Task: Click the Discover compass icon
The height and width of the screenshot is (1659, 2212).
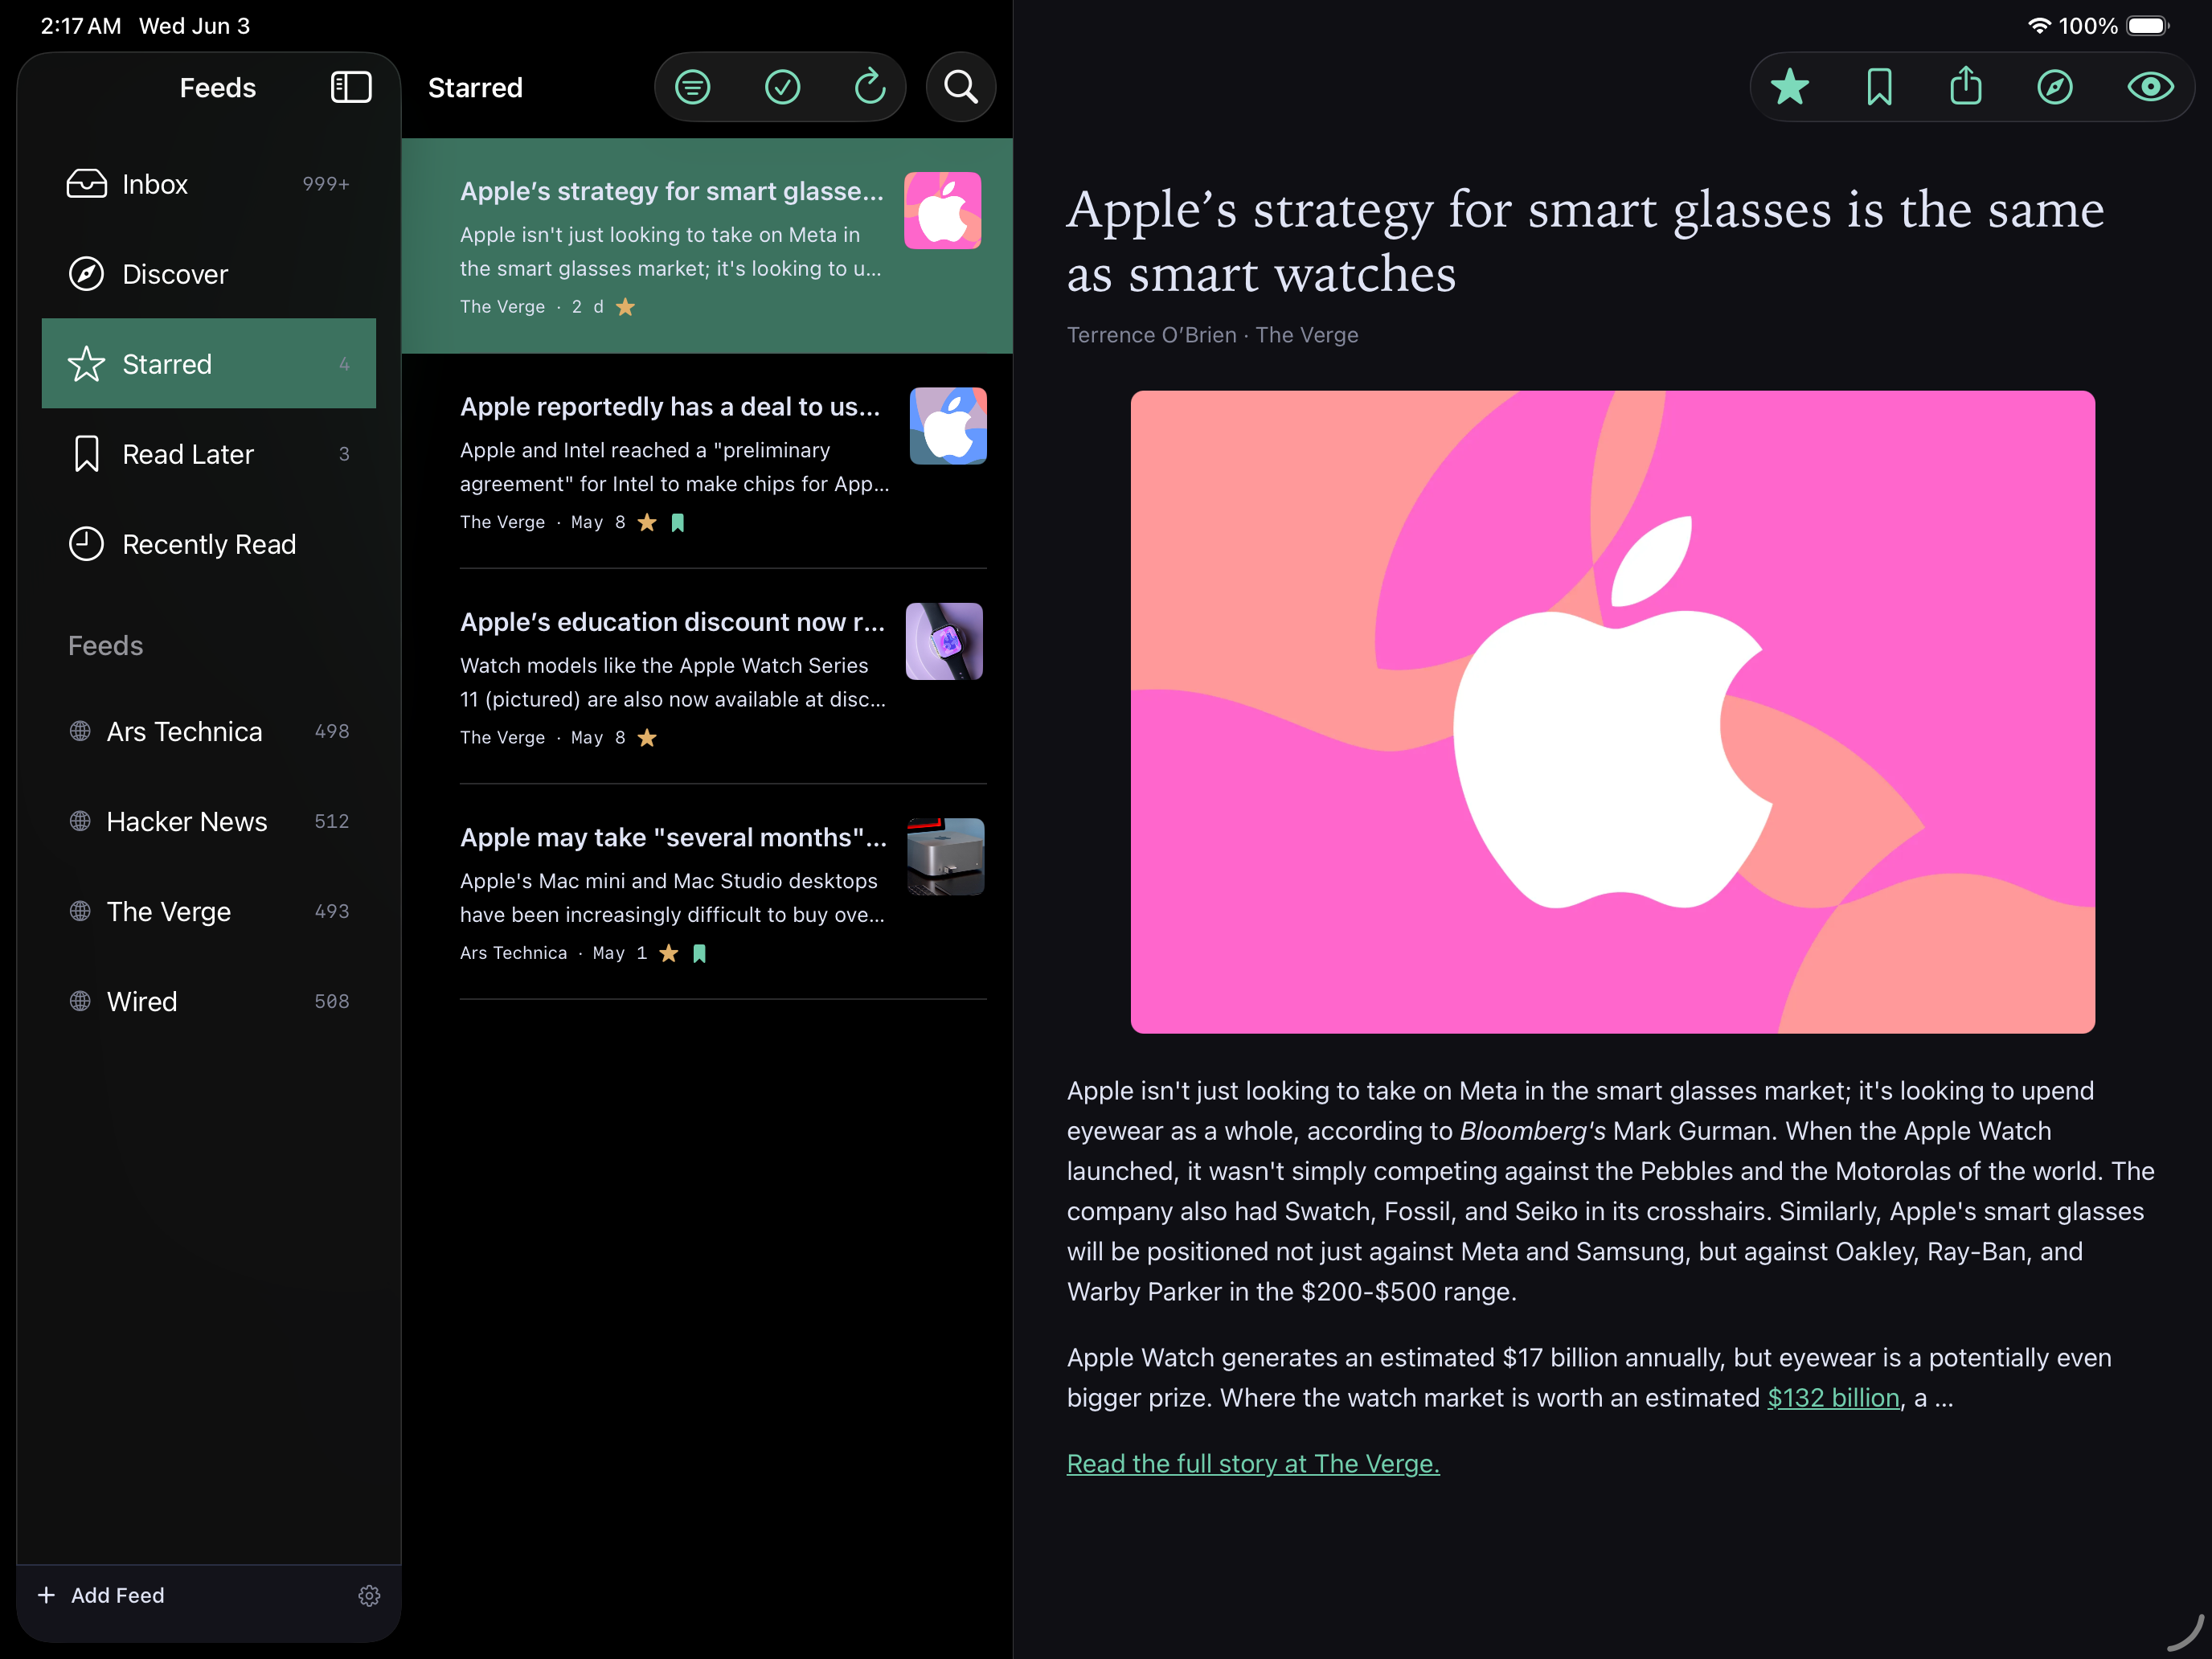Action: (86, 274)
